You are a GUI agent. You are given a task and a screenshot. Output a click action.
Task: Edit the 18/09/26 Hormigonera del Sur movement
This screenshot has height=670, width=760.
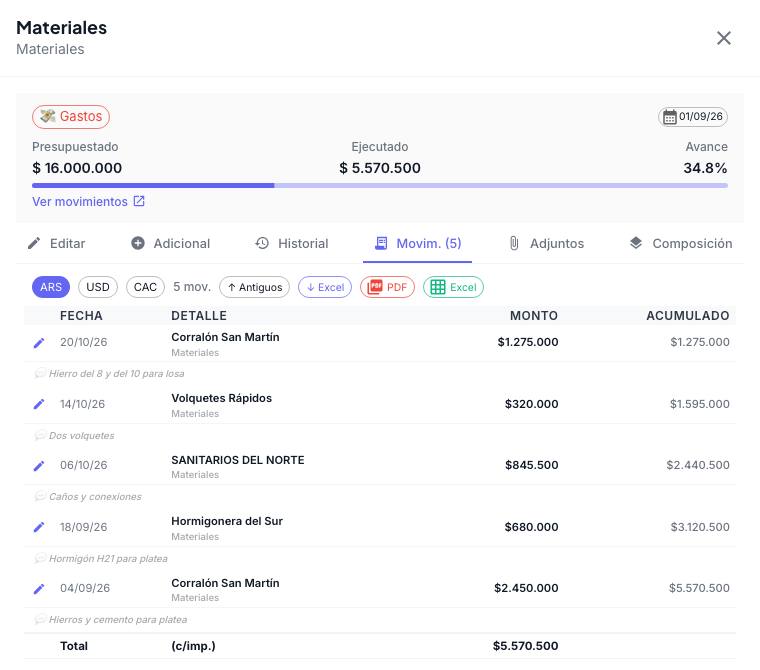[39, 527]
